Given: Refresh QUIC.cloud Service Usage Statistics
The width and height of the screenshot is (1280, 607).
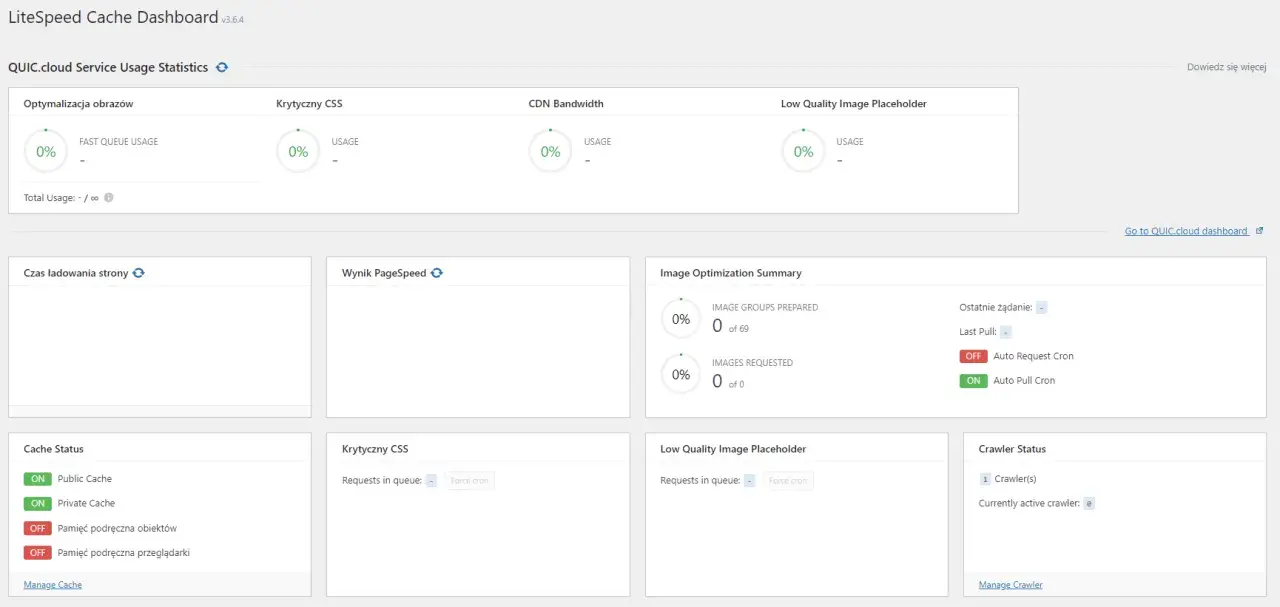Looking at the screenshot, I should [222, 67].
